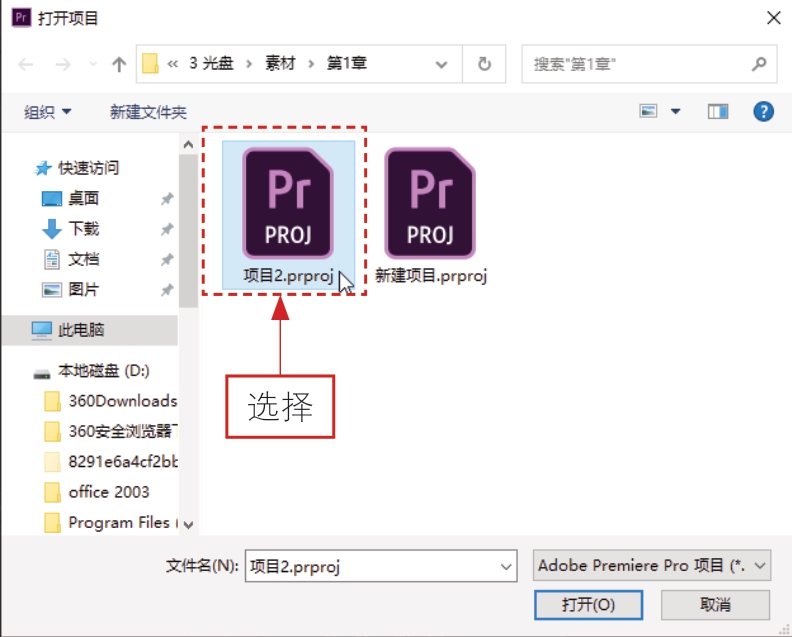Change view with the view icon
Viewport: 792px width, 637px height.
click(648, 111)
